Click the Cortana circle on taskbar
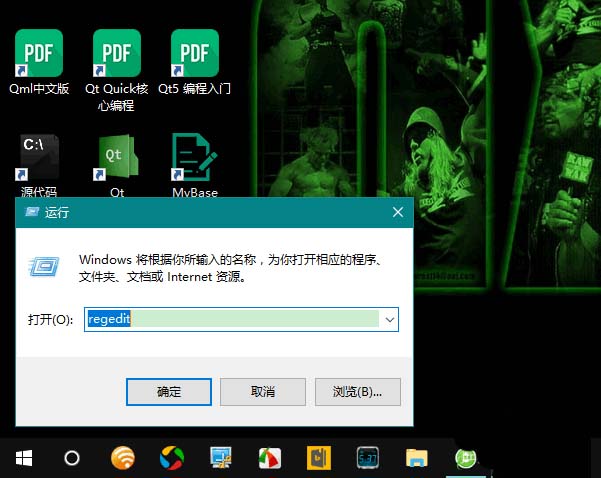 [x=72, y=458]
